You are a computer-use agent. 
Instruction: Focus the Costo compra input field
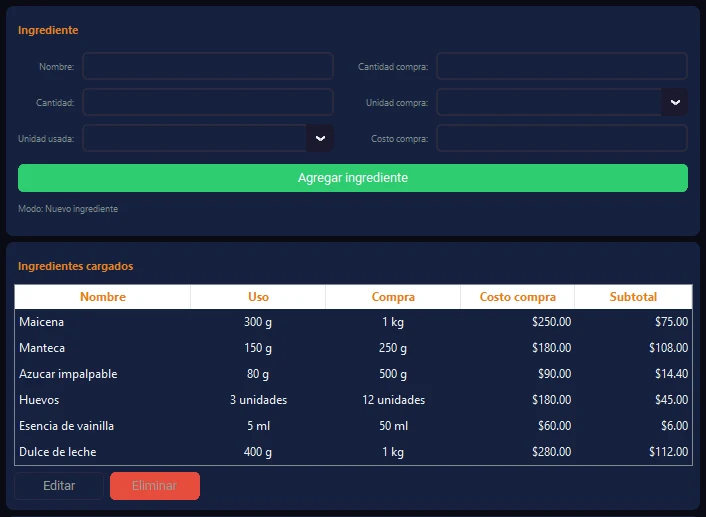562,138
